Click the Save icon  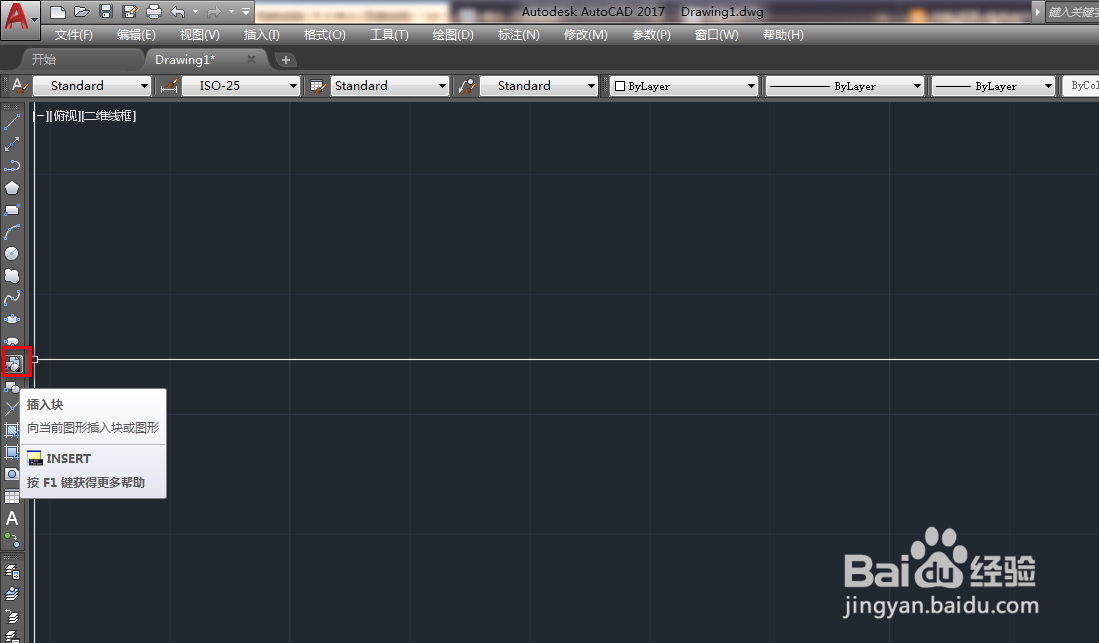click(x=106, y=12)
